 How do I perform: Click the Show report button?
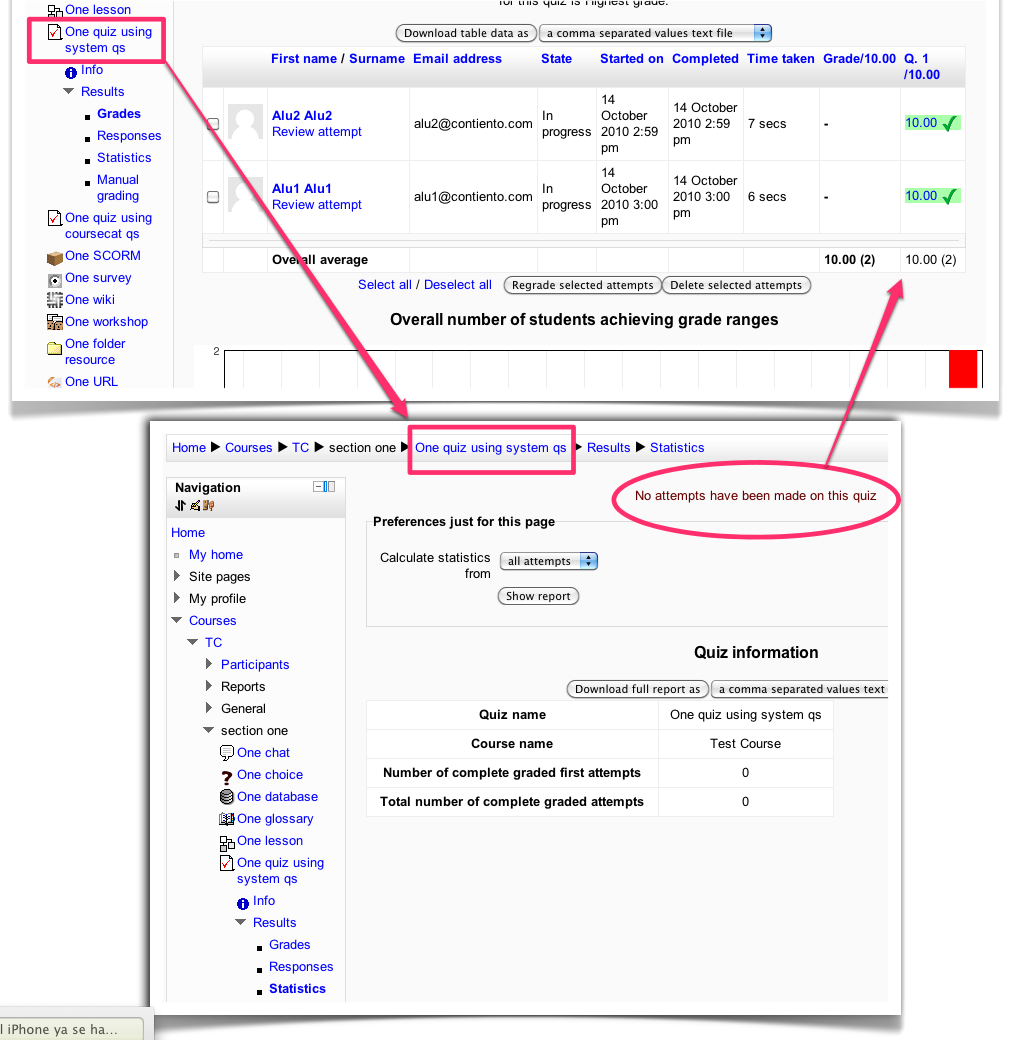[x=538, y=596]
